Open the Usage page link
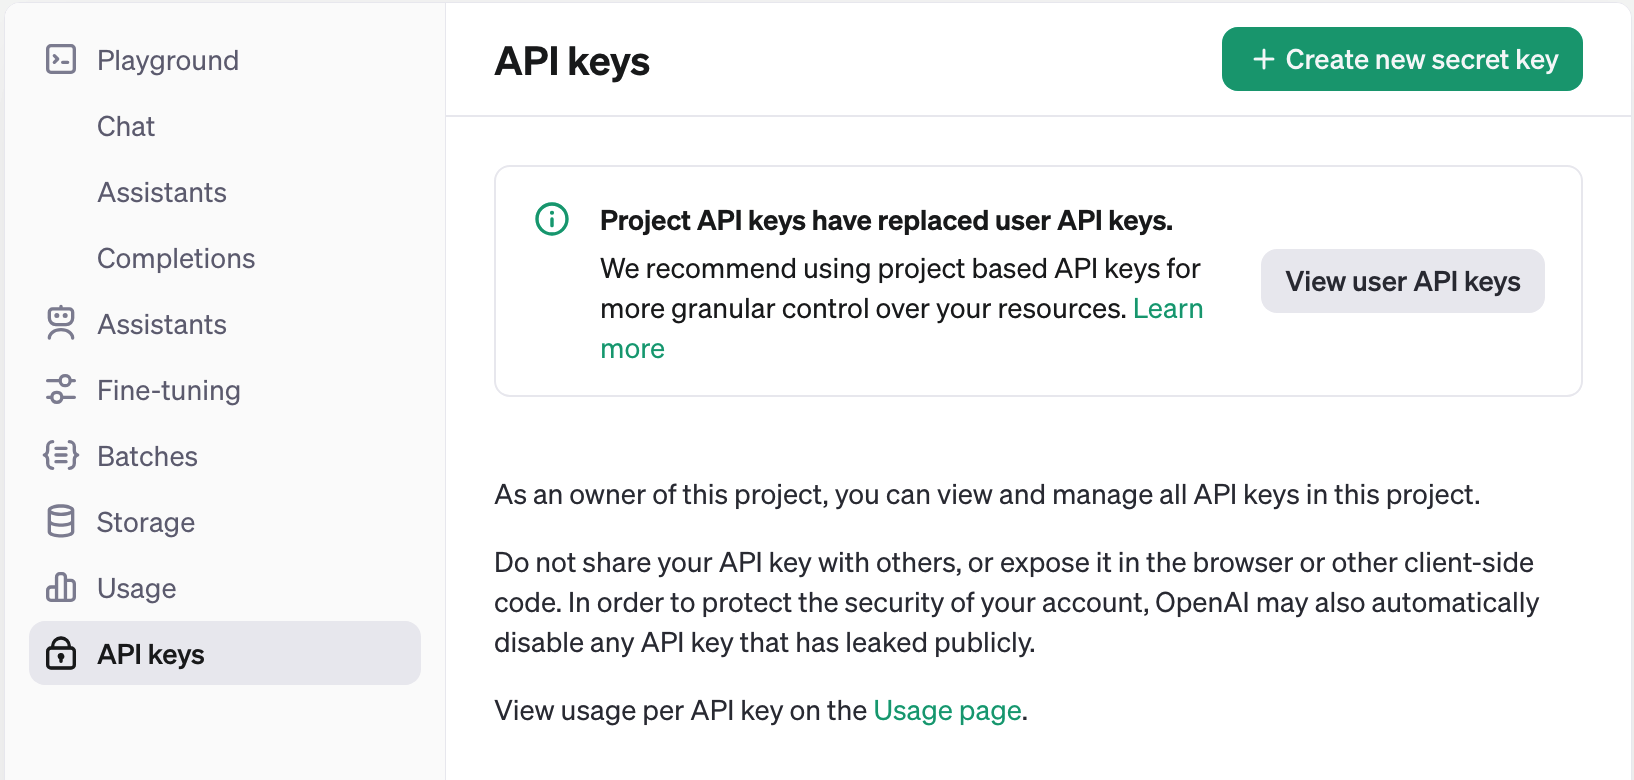The width and height of the screenshot is (1634, 780). tap(948, 711)
